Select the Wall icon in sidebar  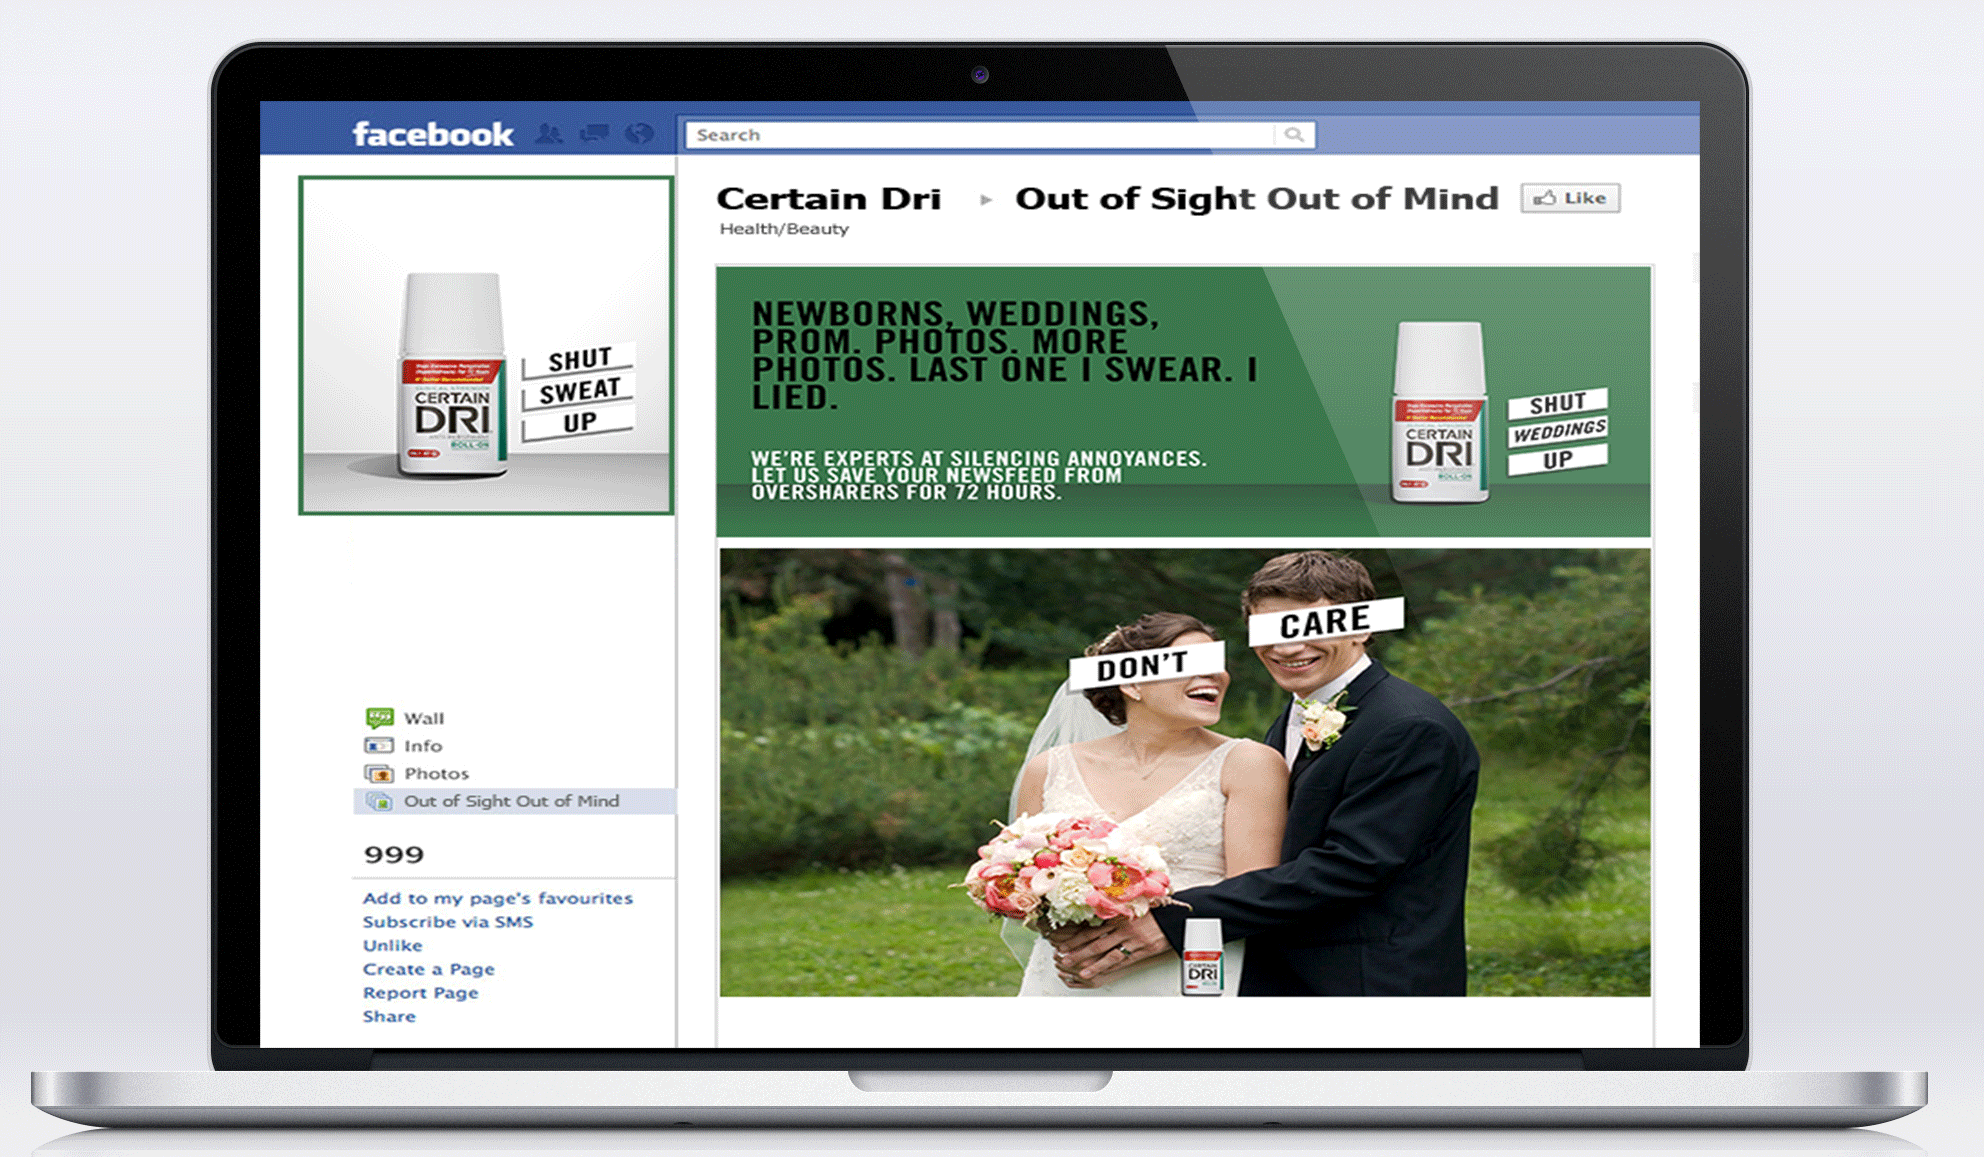pos(381,717)
